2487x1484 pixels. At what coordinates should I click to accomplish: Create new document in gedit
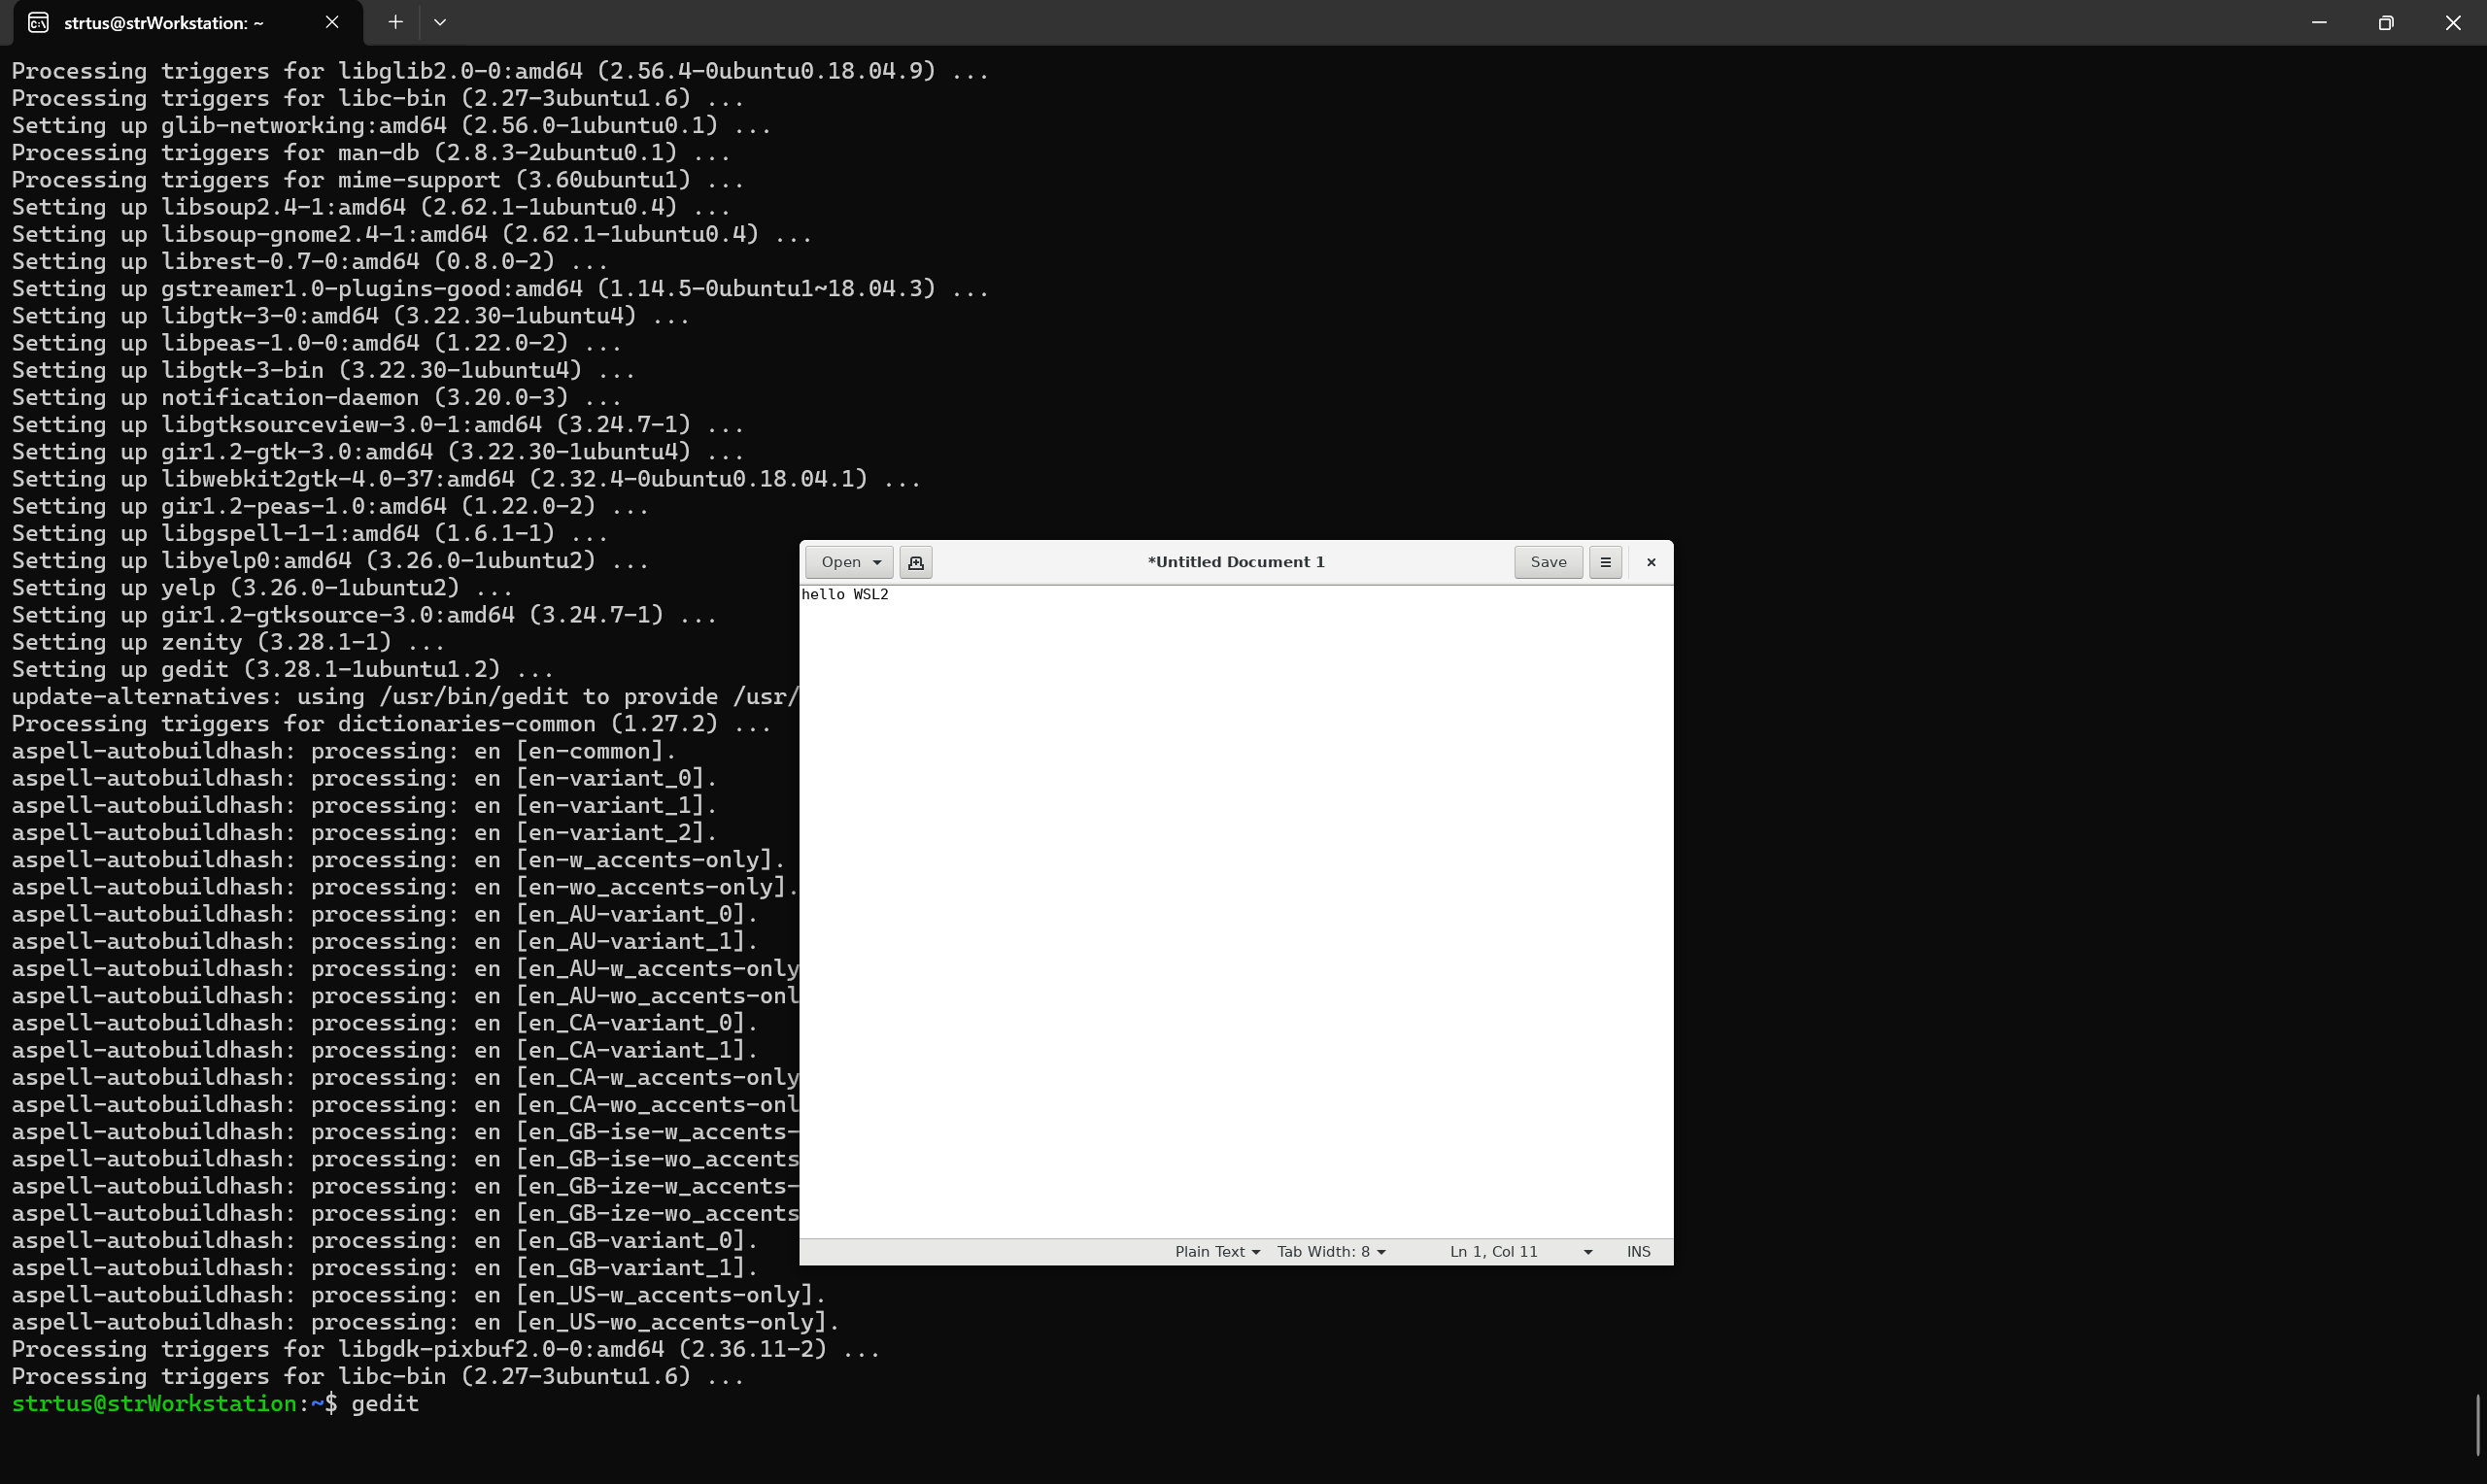click(915, 562)
